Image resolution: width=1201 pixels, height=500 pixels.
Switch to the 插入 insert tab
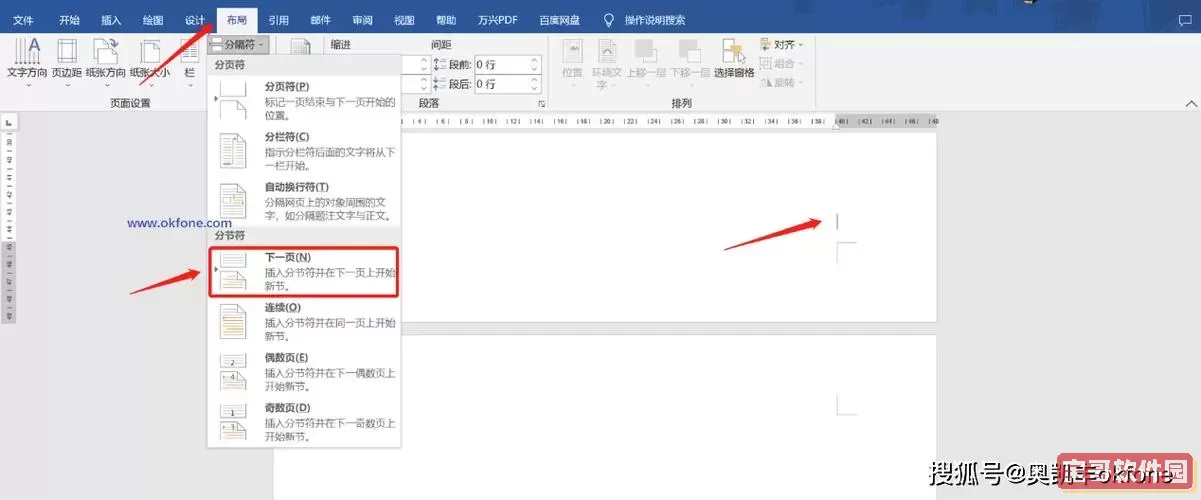pyautogui.click(x=111, y=20)
